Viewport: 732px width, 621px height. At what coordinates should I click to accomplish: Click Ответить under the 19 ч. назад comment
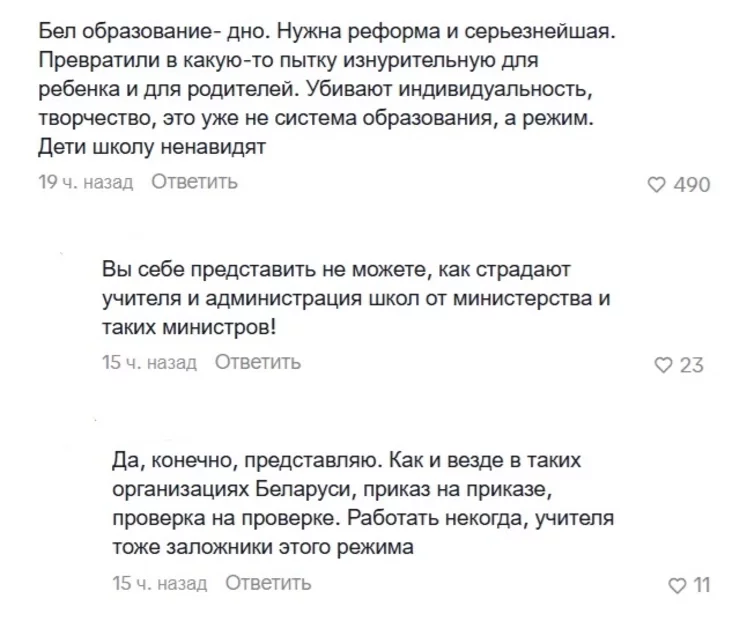(195, 182)
